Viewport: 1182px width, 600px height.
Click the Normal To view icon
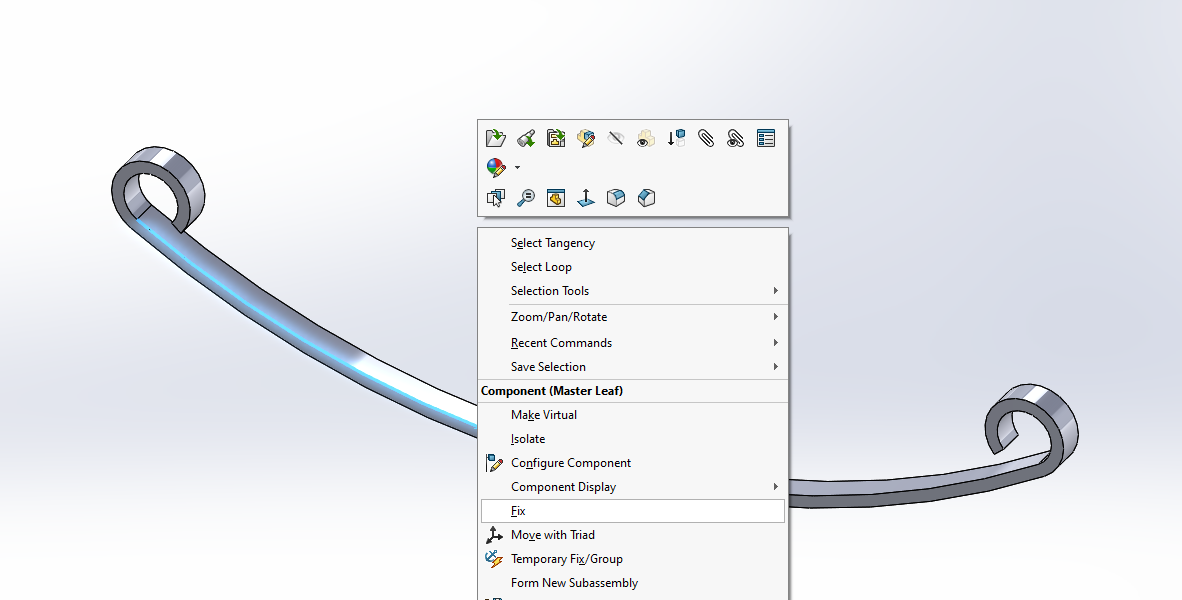tap(586, 198)
